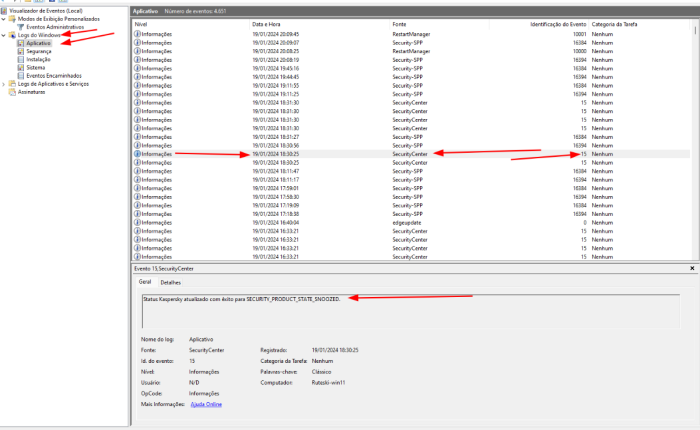Image resolution: width=700 pixels, height=430 pixels.
Task: Click date cell 19/01/2024 17:58:30
Action: pyautogui.click(x=275, y=197)
